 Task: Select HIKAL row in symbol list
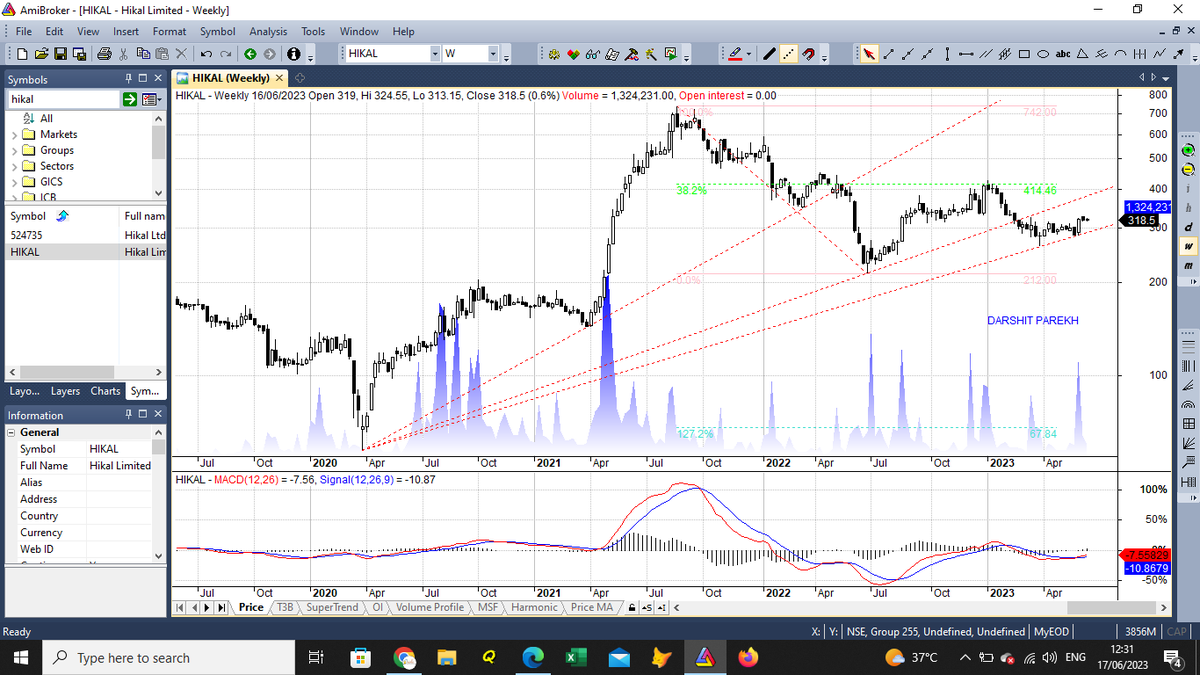click(x=83, y=253)
